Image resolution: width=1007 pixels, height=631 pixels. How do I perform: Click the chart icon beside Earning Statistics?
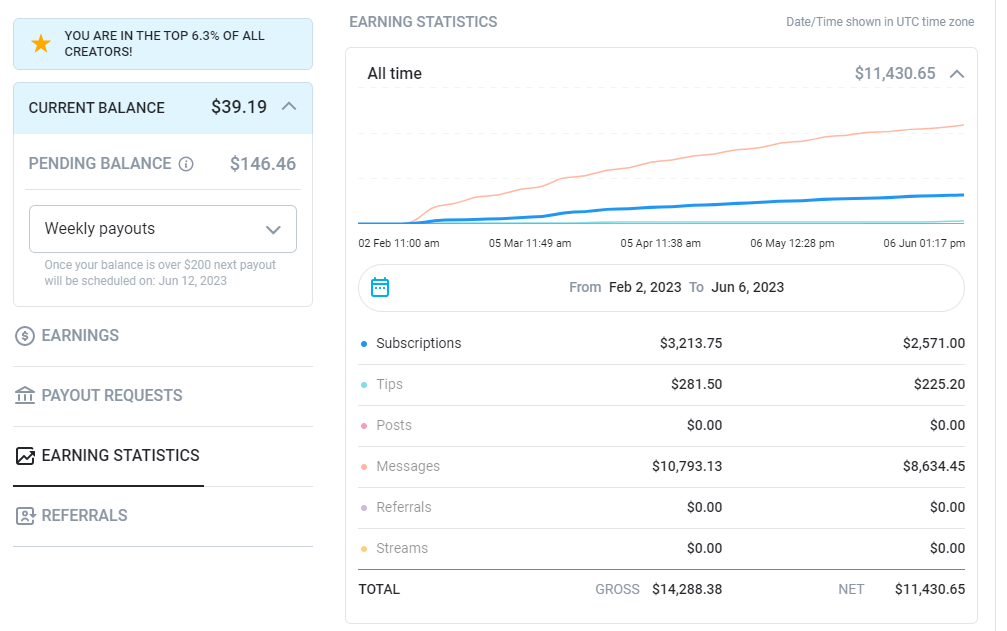(25, 456)
